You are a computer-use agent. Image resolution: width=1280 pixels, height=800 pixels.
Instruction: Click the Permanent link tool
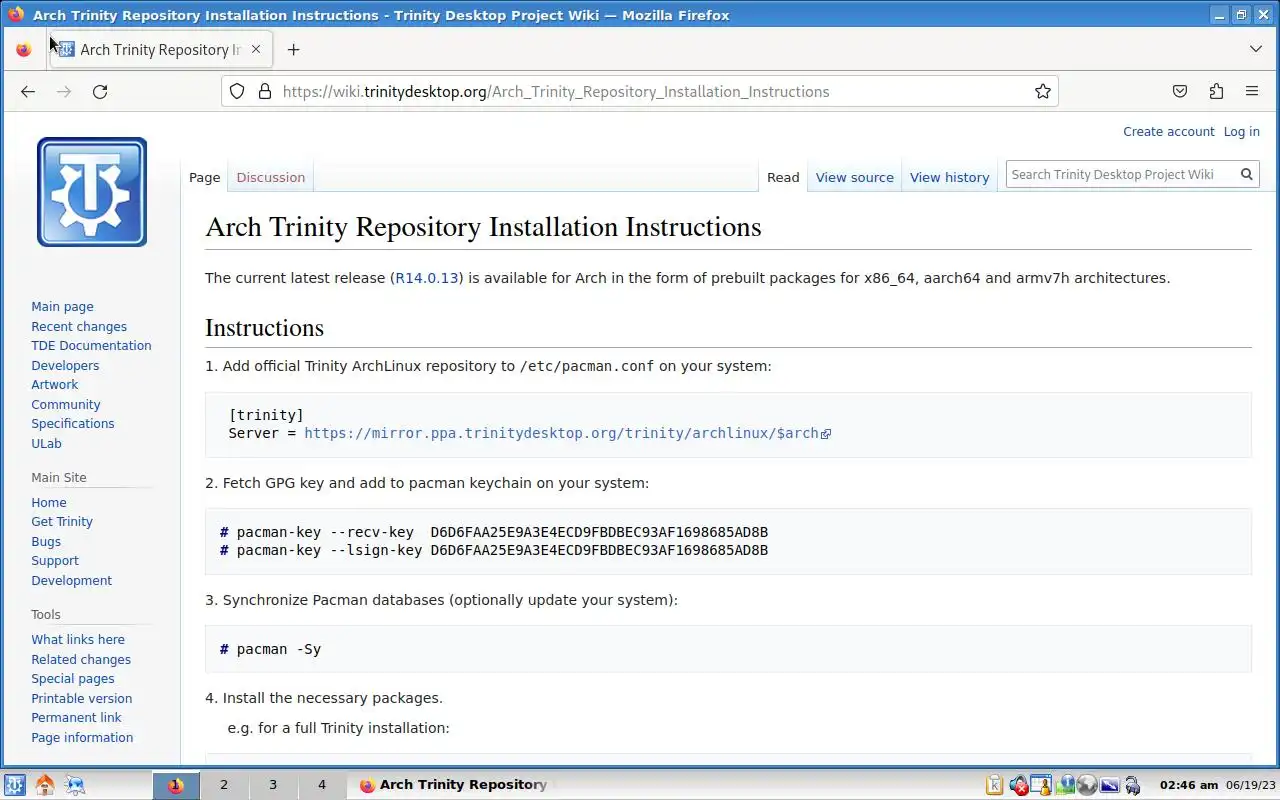tap(76, 718)
